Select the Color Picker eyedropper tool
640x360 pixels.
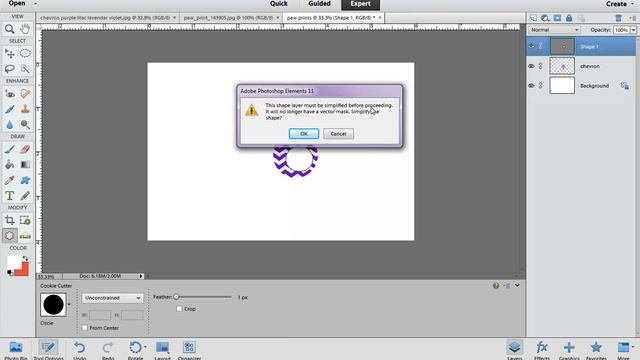(9, 180)
